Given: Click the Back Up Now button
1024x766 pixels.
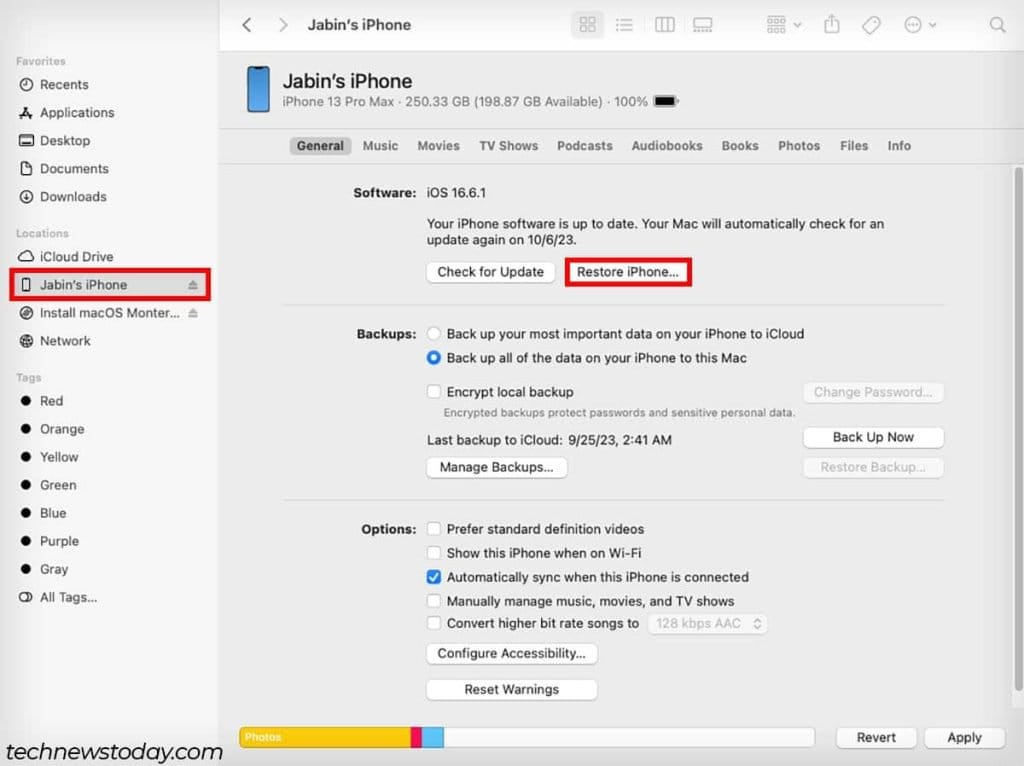Looking at the screenshot, I should [x=872, y=437].
